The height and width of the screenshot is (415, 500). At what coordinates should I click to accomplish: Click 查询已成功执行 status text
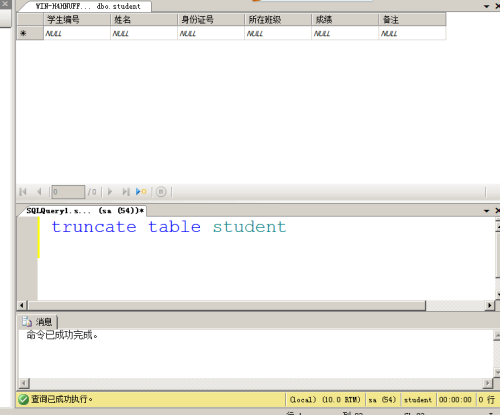tap(62, 399)
